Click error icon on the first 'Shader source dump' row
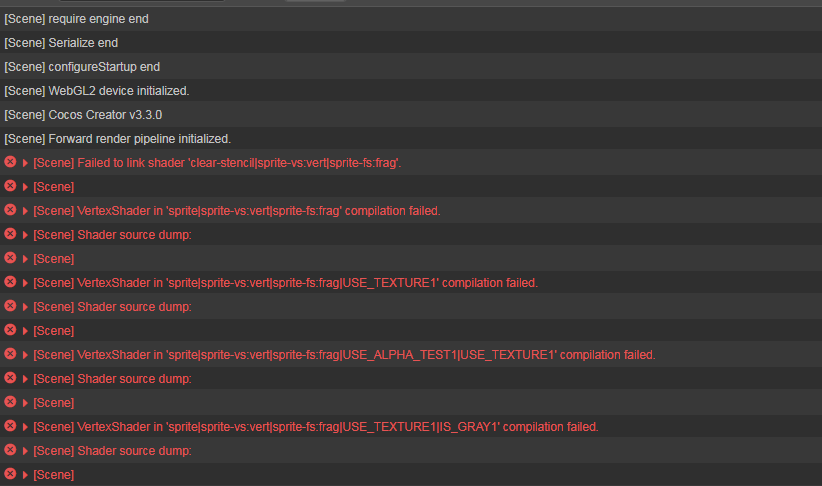 pos(10,234)
